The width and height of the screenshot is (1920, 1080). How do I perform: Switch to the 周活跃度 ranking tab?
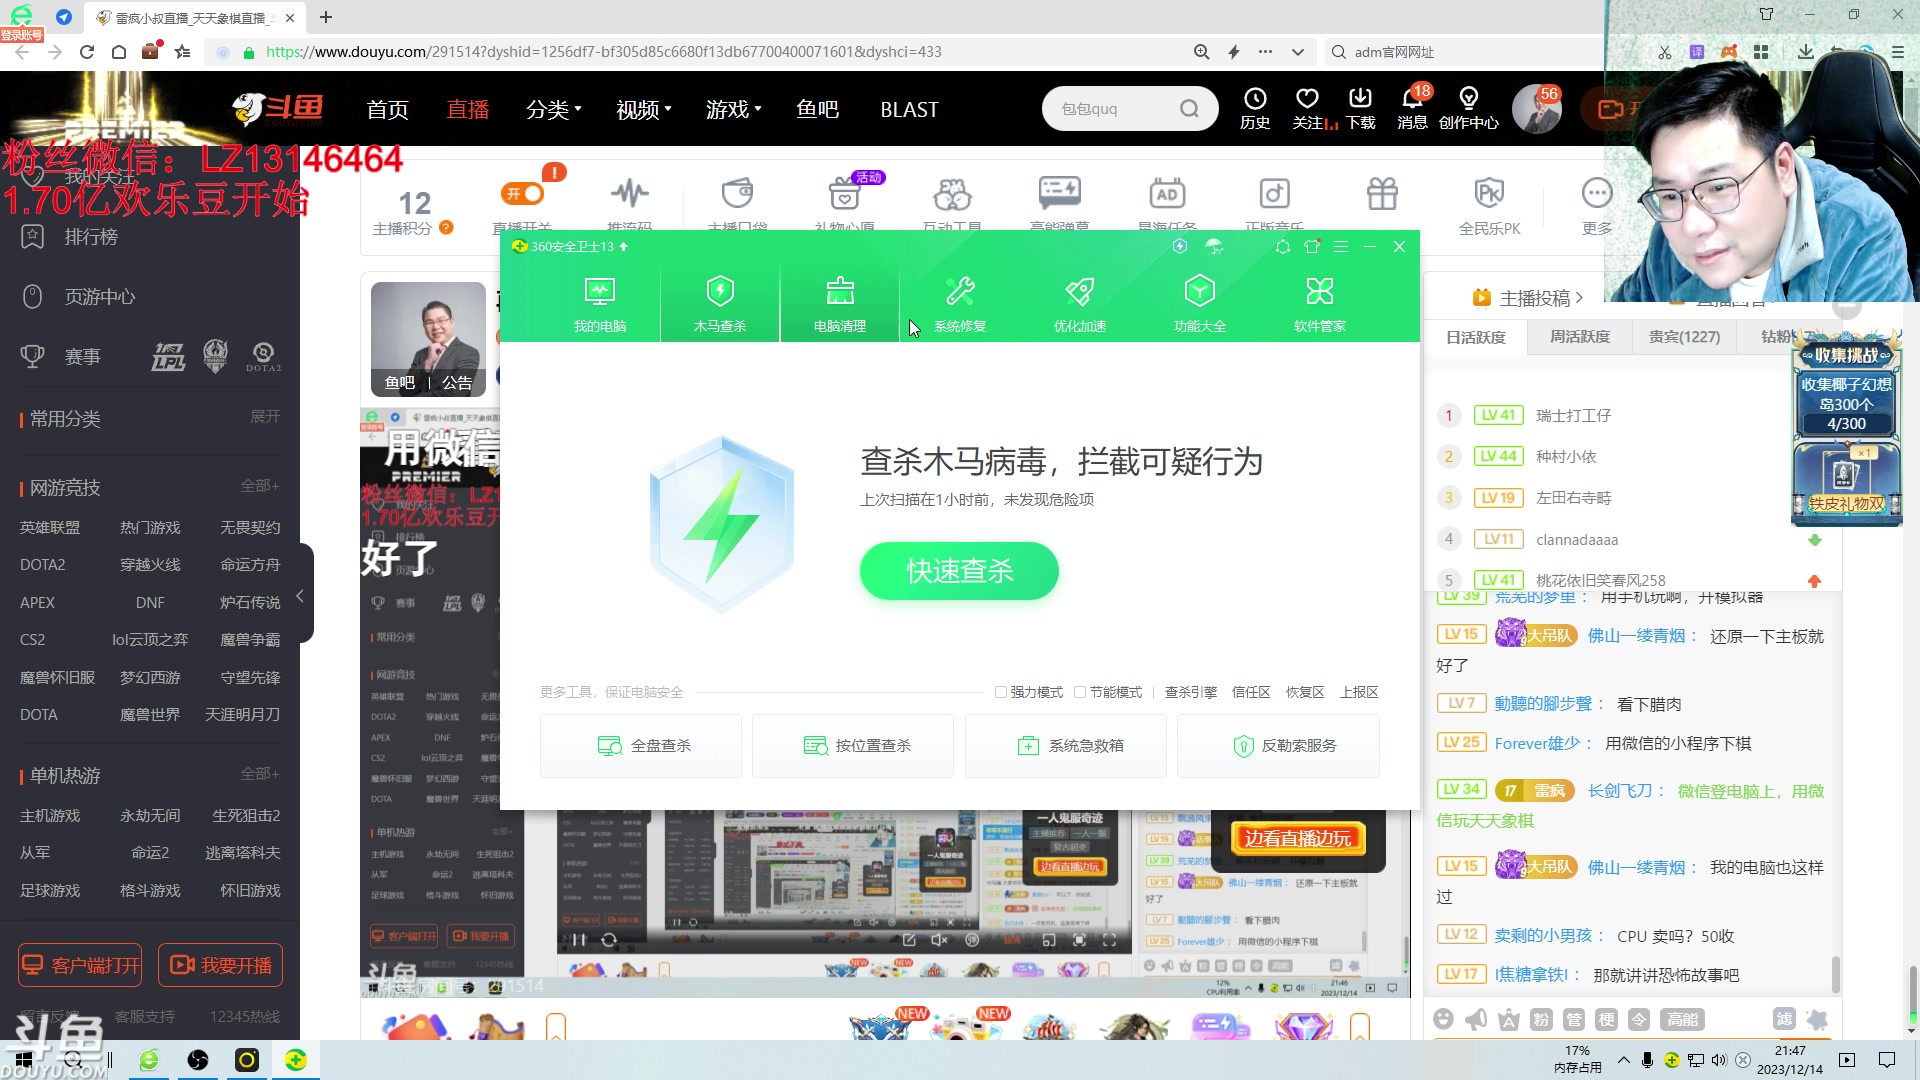click(x=1580, y=337)
